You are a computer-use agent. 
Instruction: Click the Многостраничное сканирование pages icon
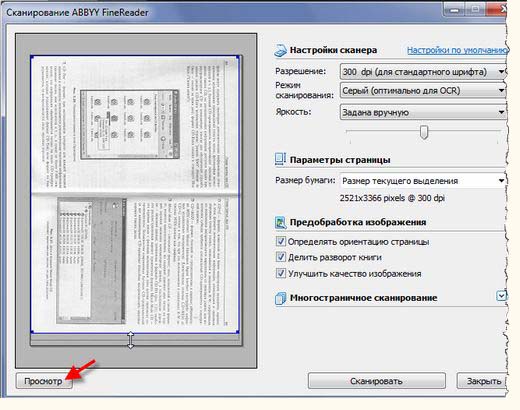pyautogui.click(x=280, y=298)
